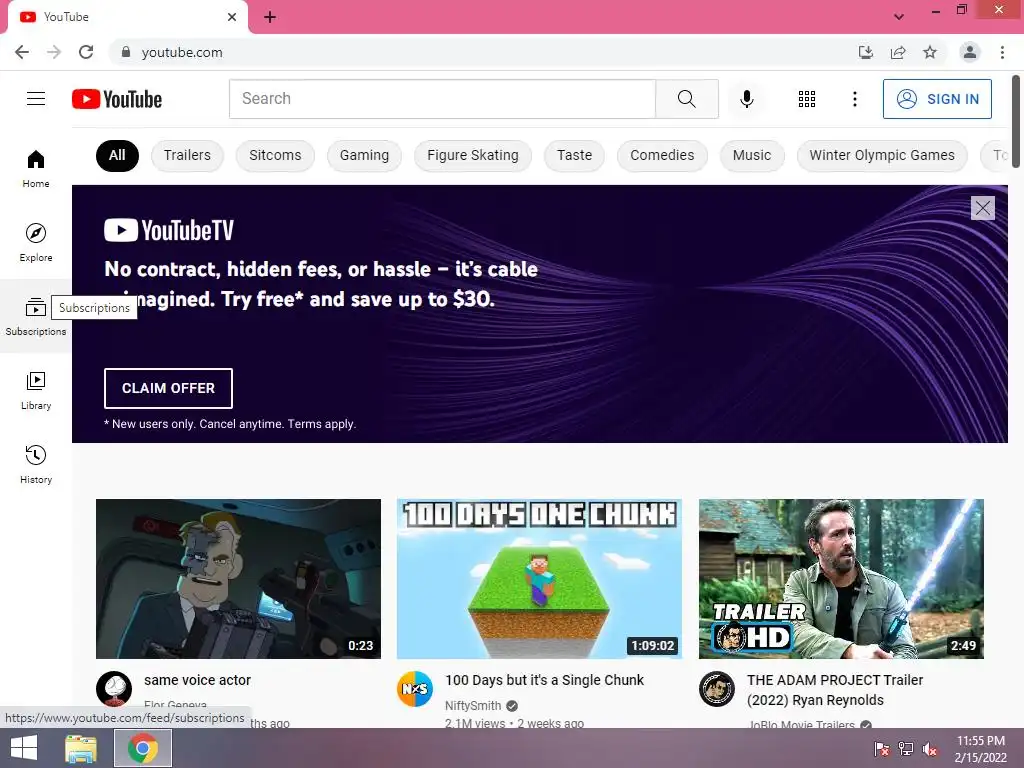
Task: Click the SIGN IN button
Action: click(937, 99)
